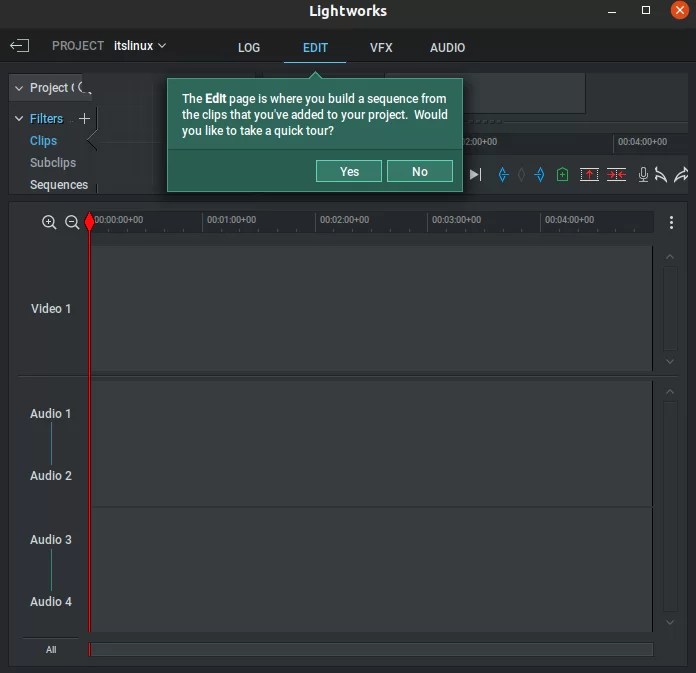Maximize the Lightworks window
The image size is (696, 673).
coord(646,10)
